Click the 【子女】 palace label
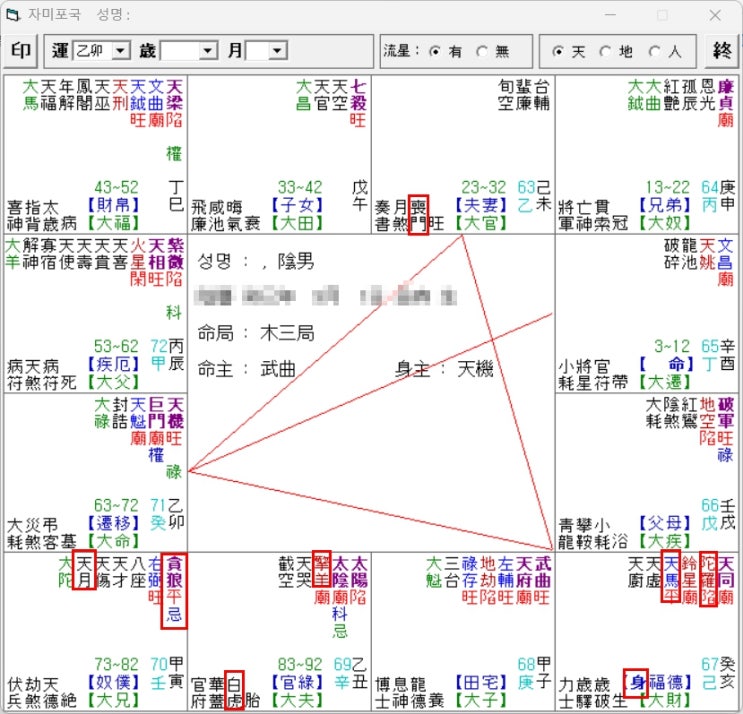 click(x=298, y=205)
